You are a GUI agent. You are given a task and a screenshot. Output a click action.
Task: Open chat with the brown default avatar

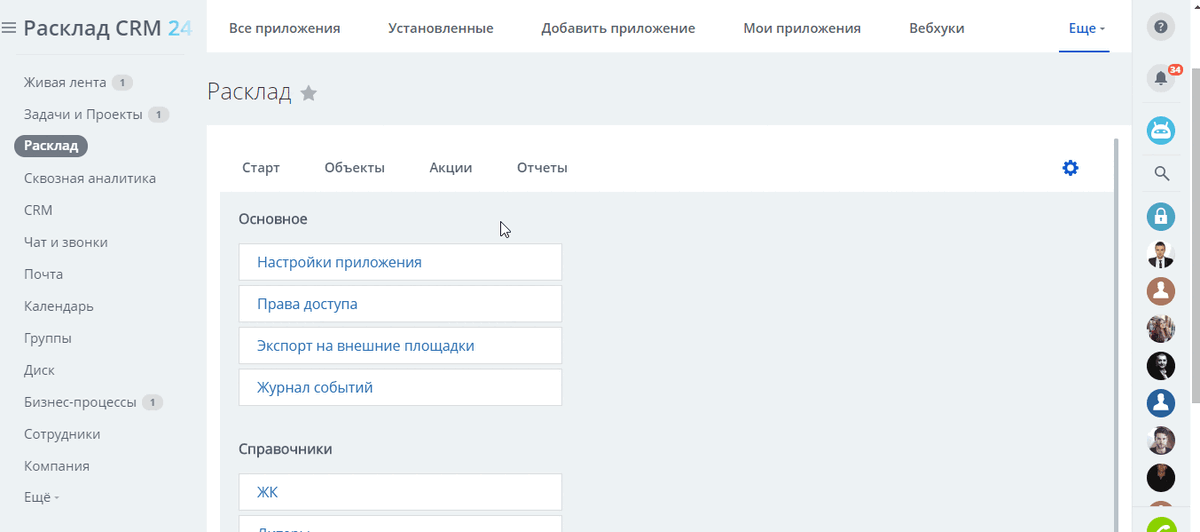pos(1161,291)
